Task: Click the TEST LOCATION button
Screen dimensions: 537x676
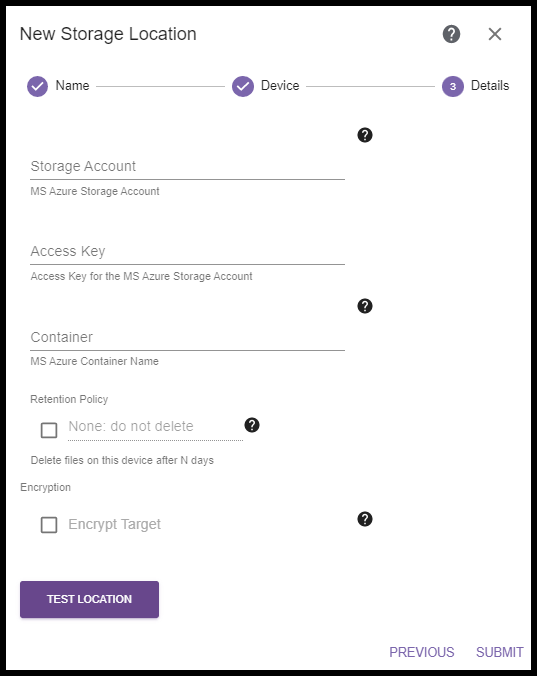Action: click(x=89, y=599)
